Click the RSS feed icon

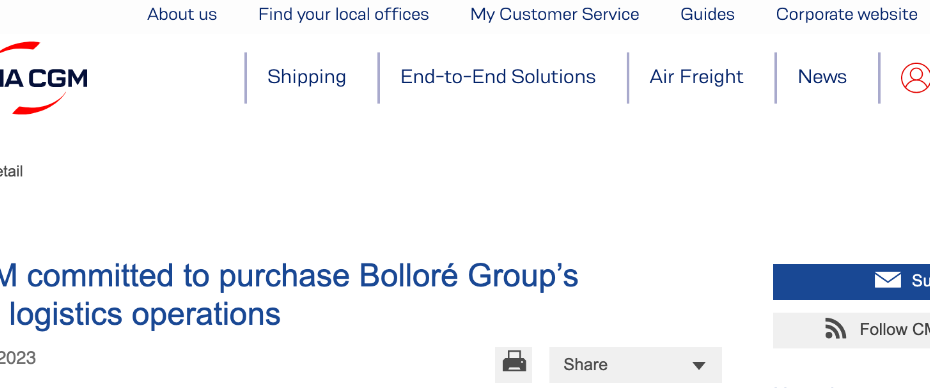click(836, 329)
